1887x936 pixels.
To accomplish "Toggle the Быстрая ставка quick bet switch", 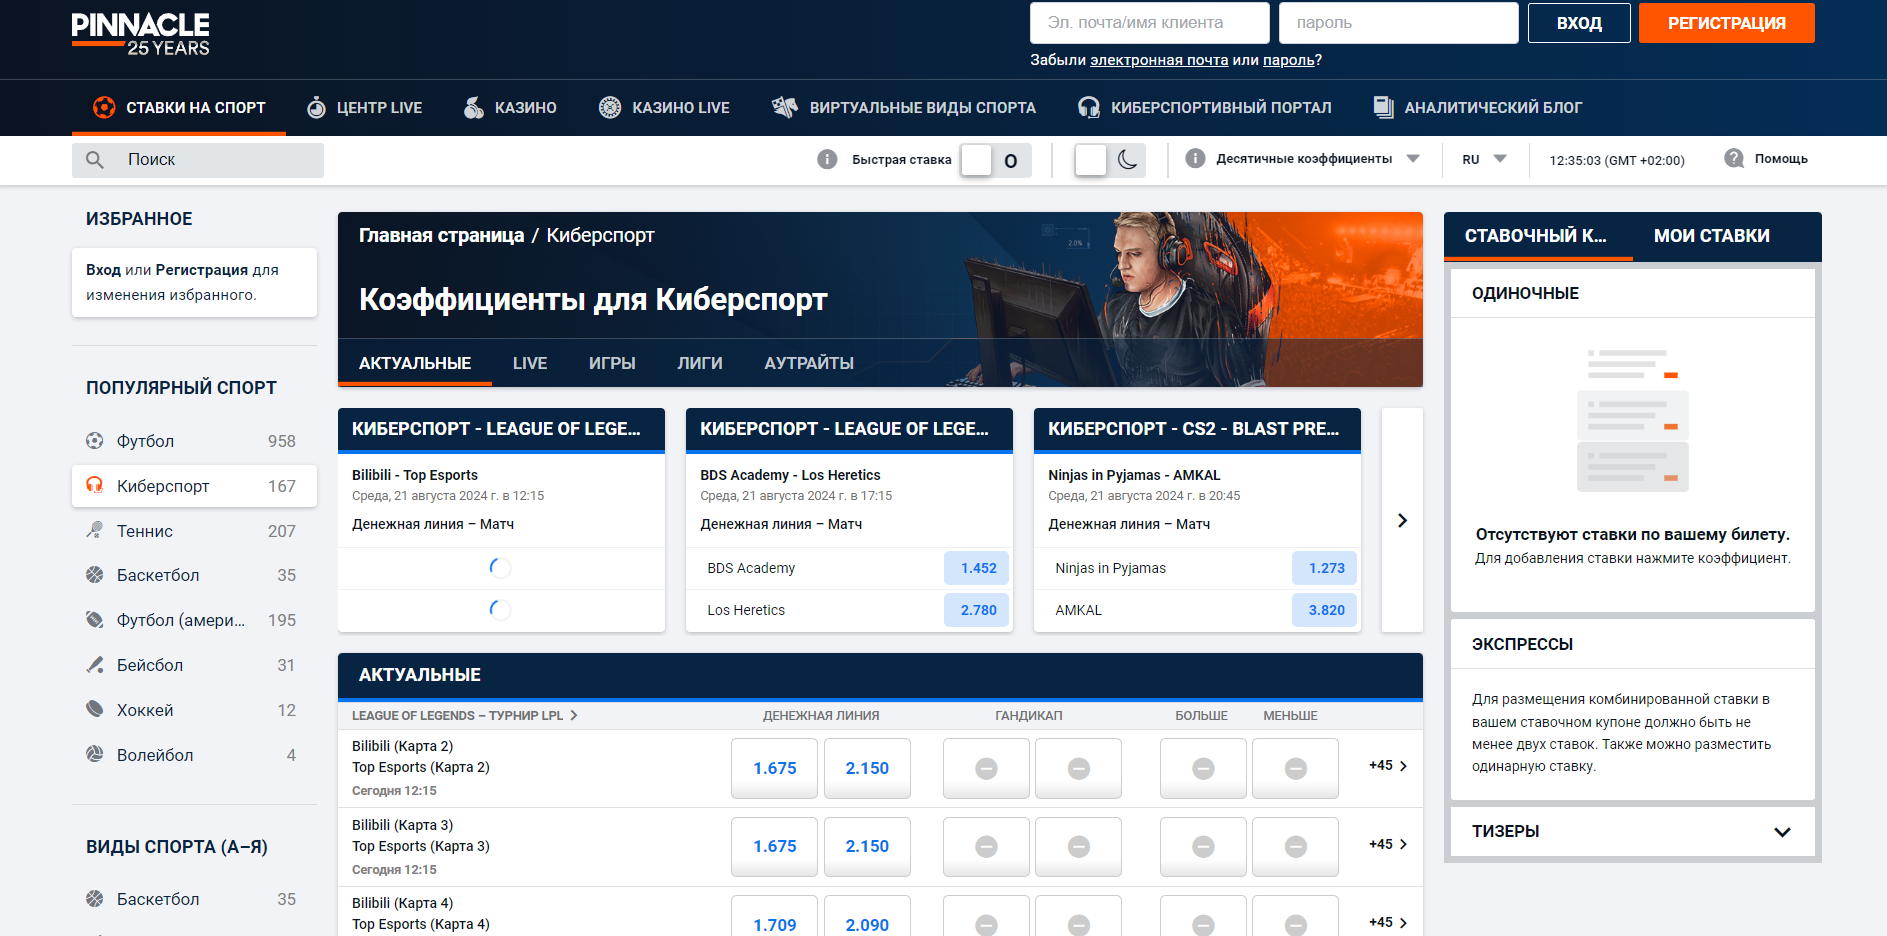I will (x=993, y=160).
